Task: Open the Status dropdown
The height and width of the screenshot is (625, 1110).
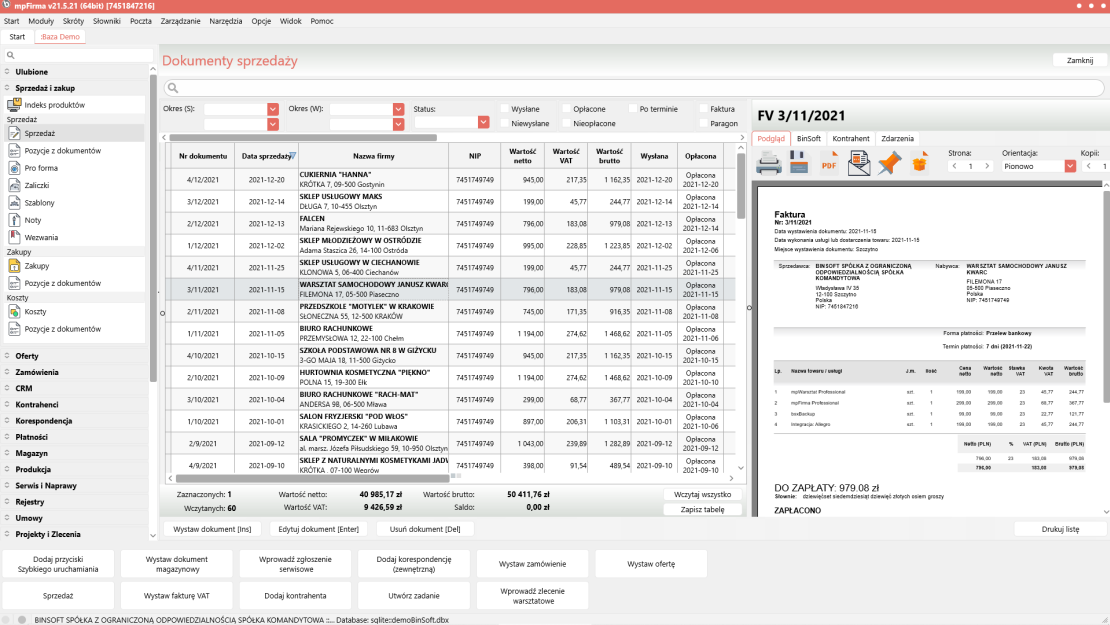Action: [484, 122]
